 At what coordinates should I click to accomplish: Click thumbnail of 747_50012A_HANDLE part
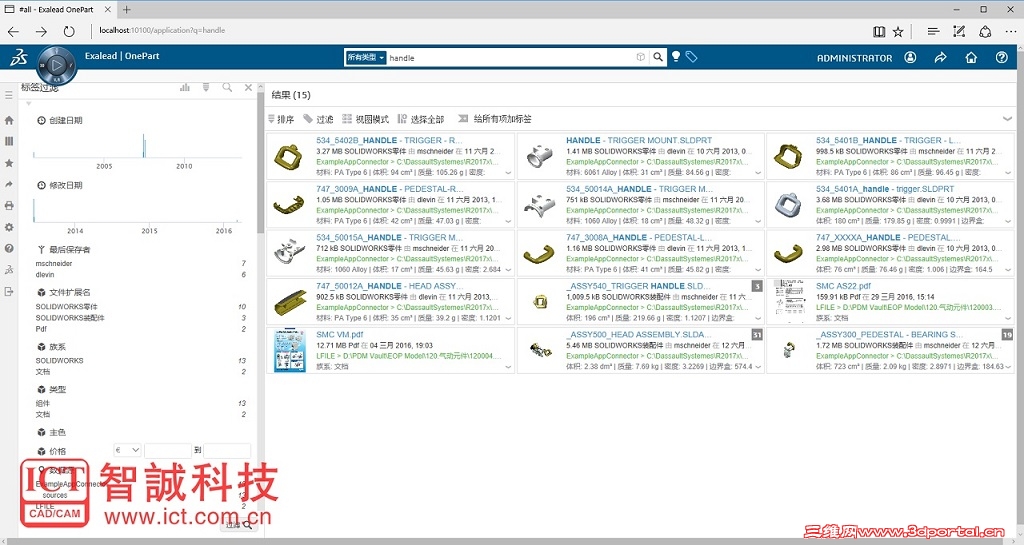[290, 302]
